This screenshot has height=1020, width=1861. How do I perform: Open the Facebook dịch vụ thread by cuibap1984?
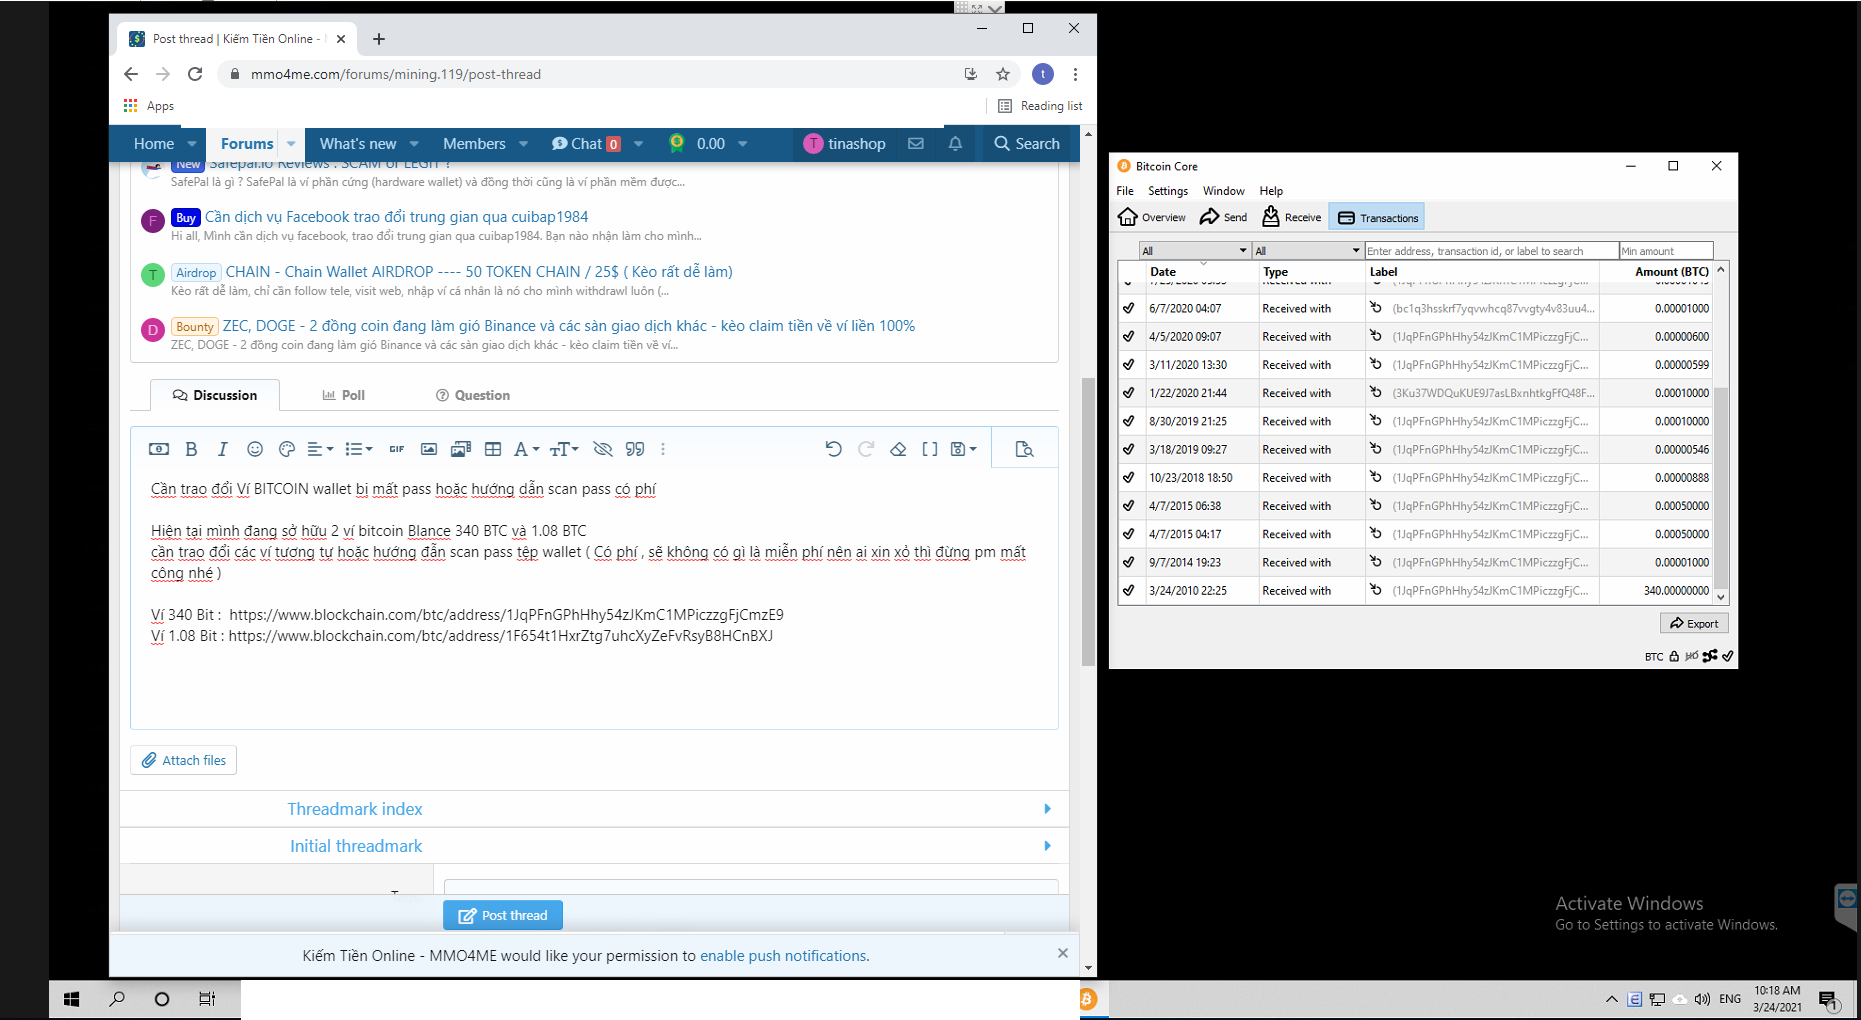[x=397, y=217]
